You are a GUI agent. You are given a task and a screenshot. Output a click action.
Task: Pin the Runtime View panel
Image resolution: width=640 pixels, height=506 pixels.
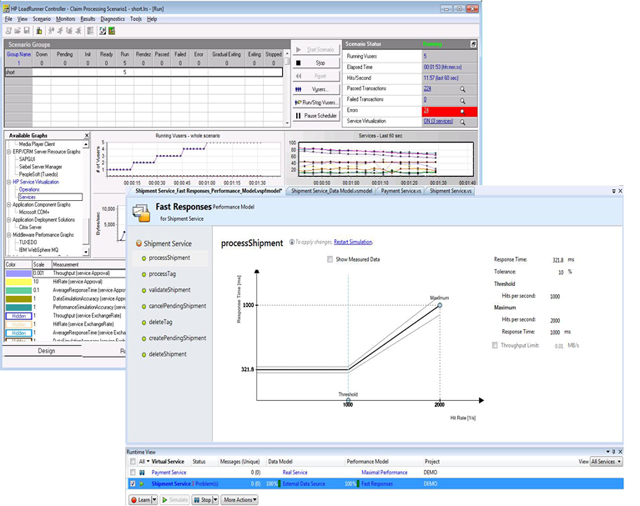tap(614, 452)
